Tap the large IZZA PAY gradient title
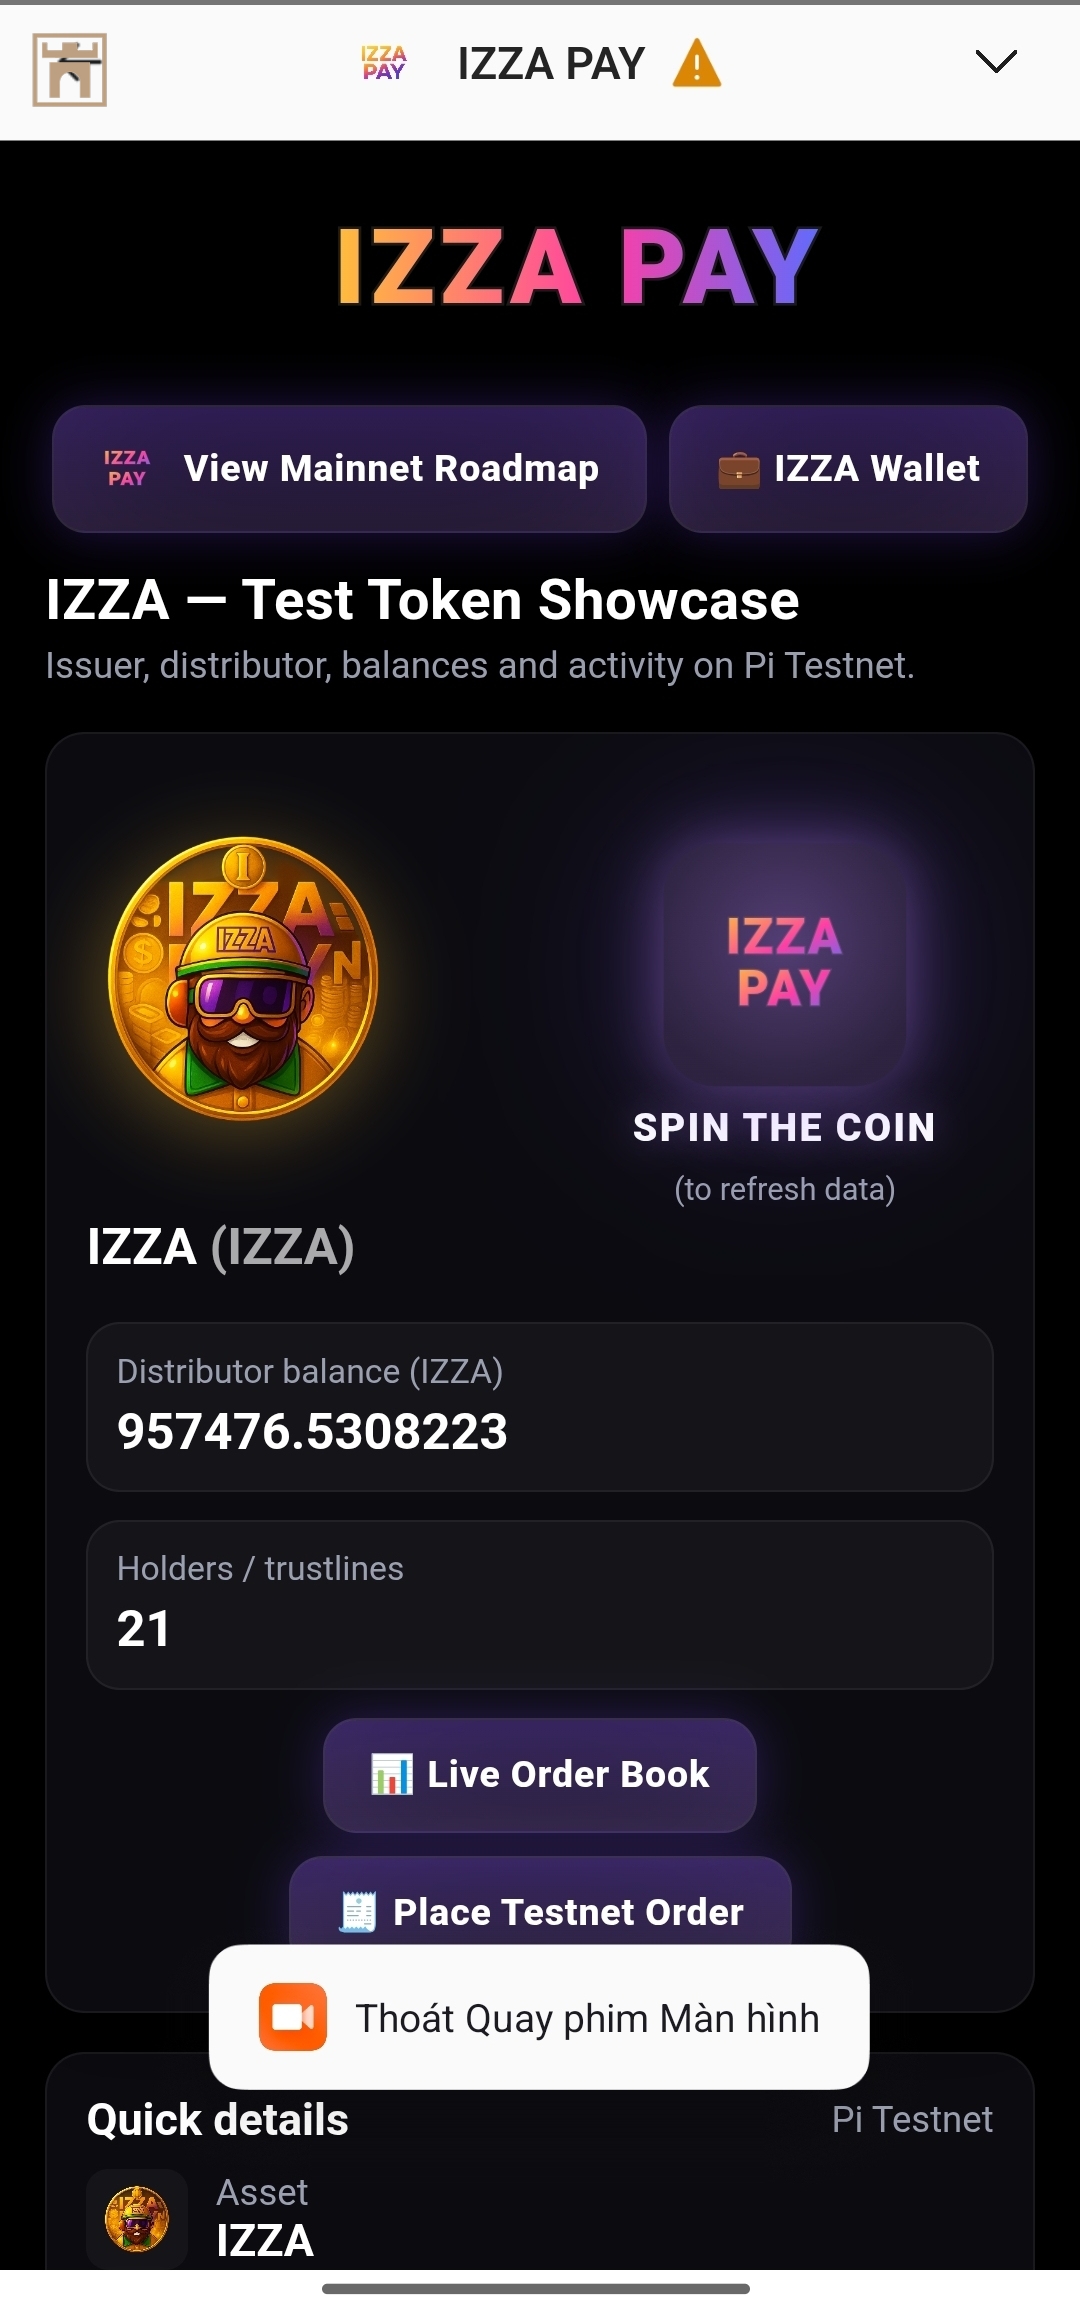The width and height of the screenshot is (1080, 2315). [578, 266]
